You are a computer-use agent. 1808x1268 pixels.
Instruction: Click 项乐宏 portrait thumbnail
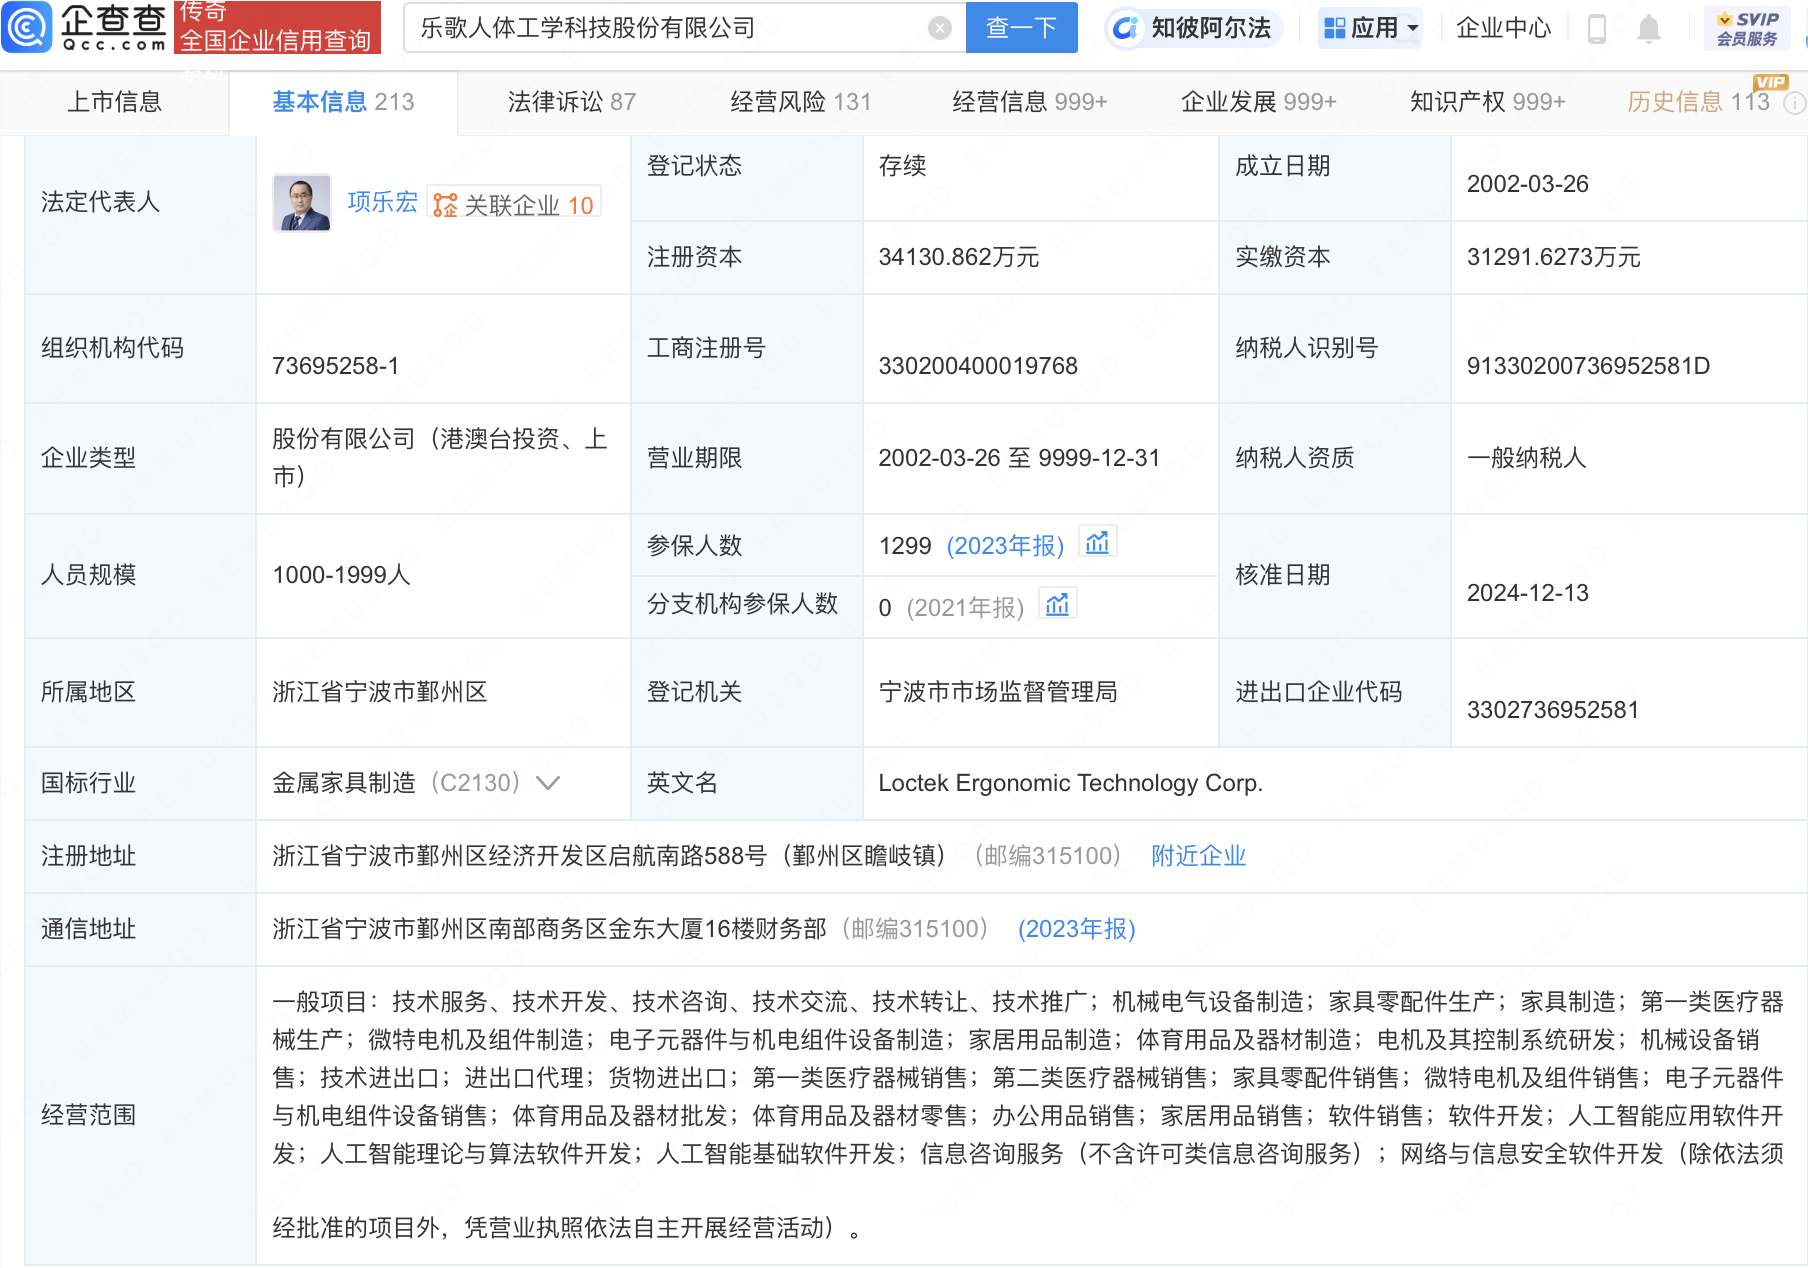pos(302,203)
